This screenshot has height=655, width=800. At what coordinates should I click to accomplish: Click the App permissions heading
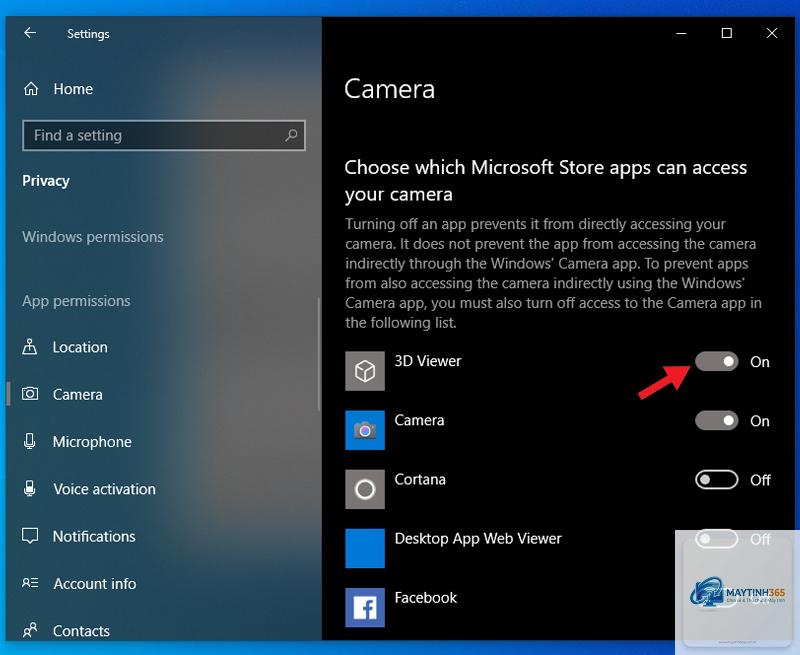(x=76, y=301)
